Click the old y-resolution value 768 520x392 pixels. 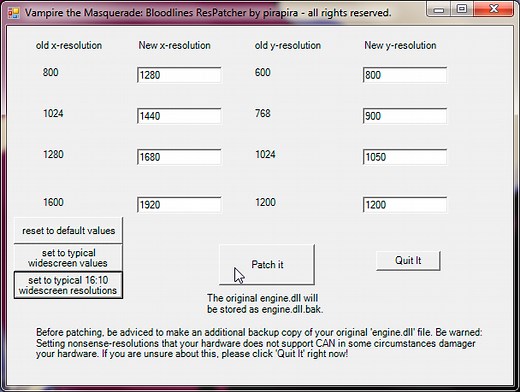point(263,113)
